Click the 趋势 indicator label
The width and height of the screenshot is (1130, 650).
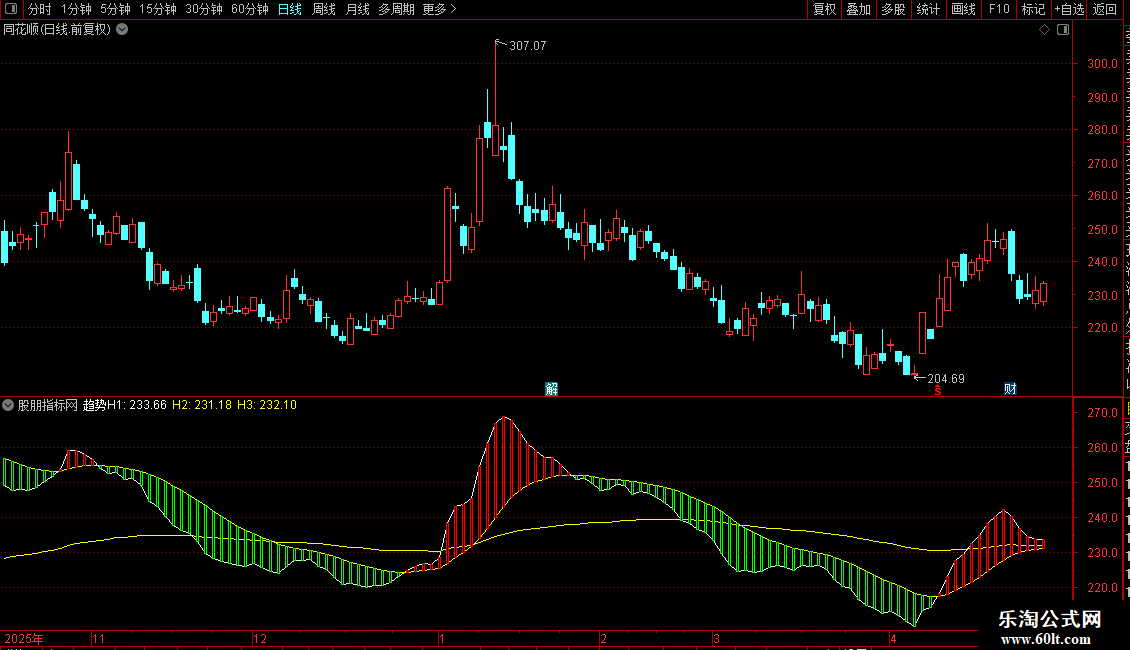(x=94, y=405)
